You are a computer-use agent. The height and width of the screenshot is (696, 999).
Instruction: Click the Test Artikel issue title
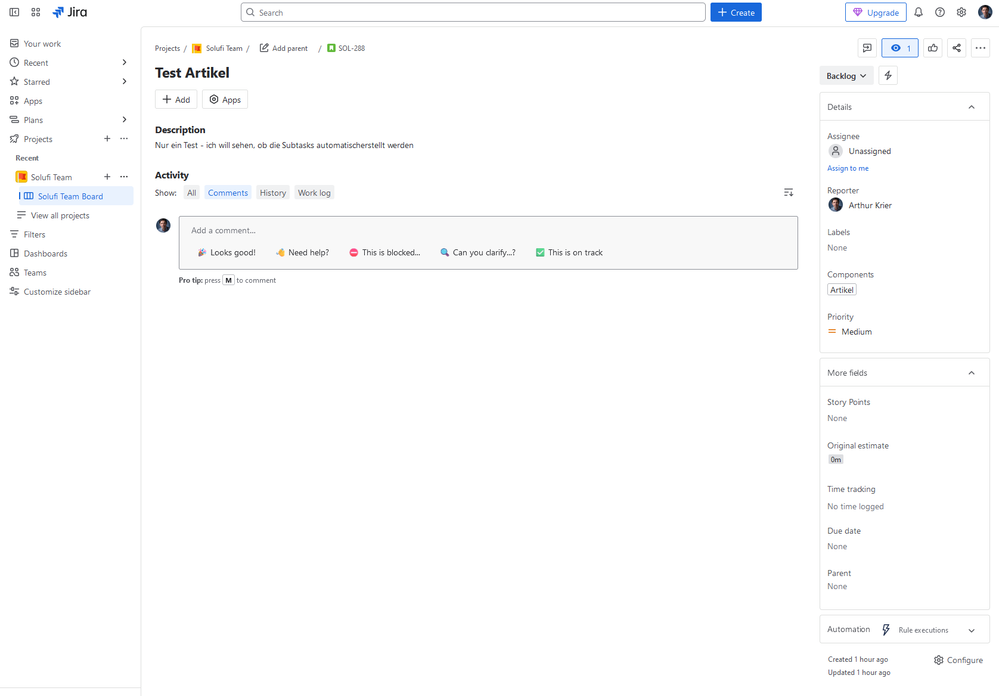point(192,73)
